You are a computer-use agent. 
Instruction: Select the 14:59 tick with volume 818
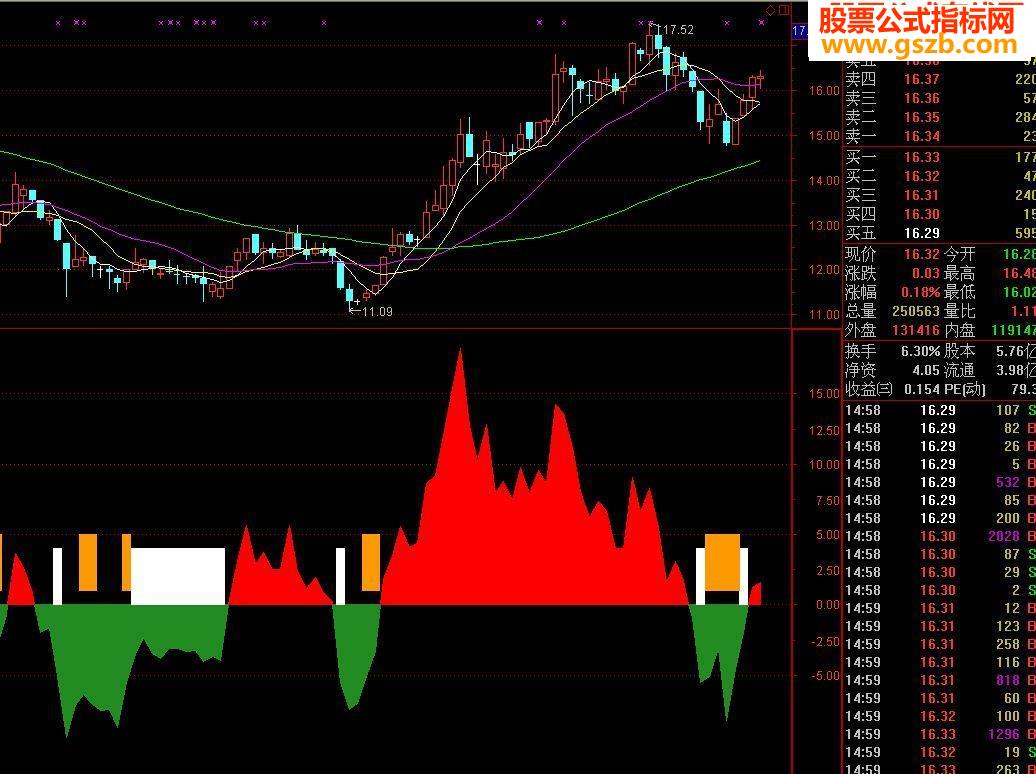pyautogui.click(x=940, y=680)
